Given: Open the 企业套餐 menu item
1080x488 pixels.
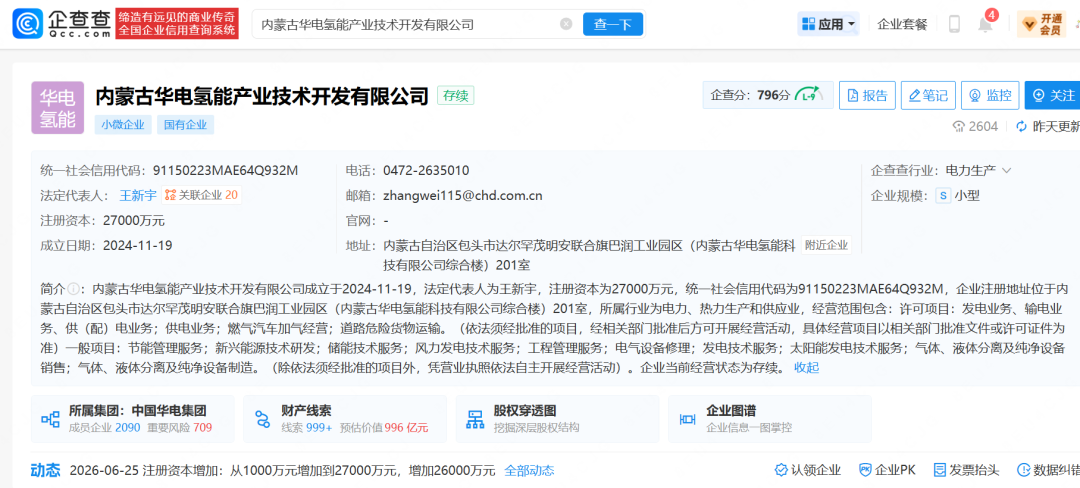Looking at the screenshot, I should 902,24.
